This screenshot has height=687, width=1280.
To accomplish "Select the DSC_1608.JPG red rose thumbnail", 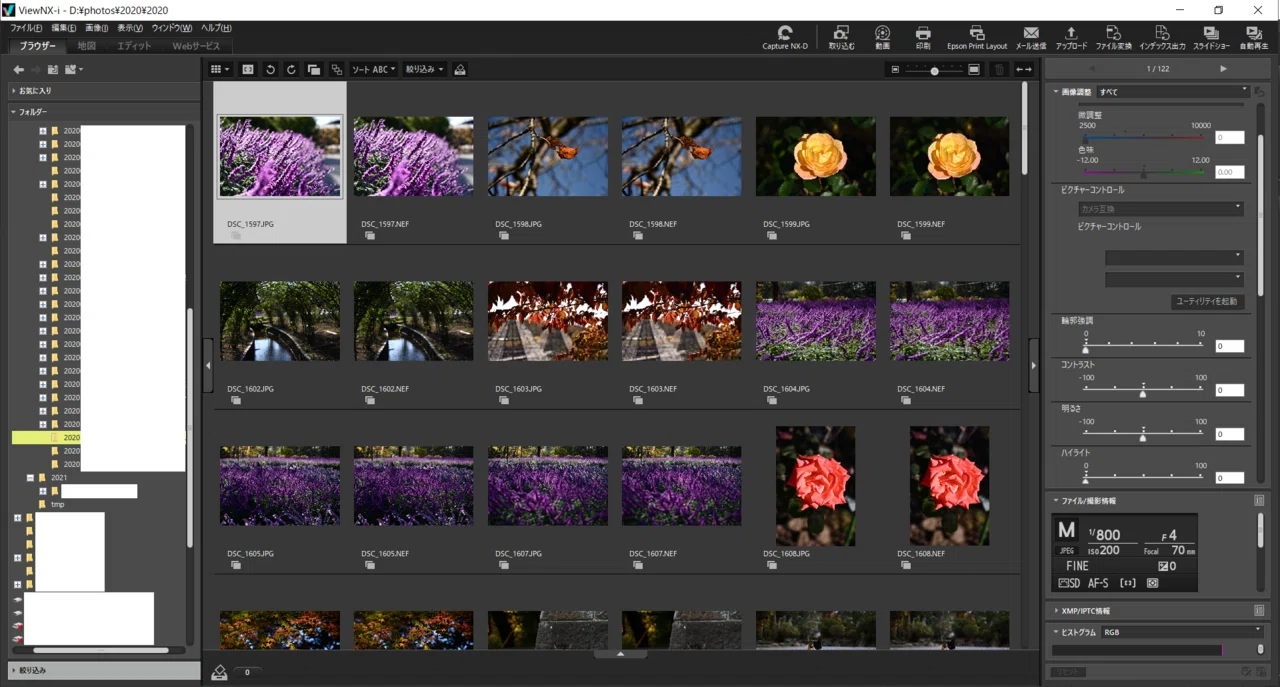I will click(x=816, y=485).
